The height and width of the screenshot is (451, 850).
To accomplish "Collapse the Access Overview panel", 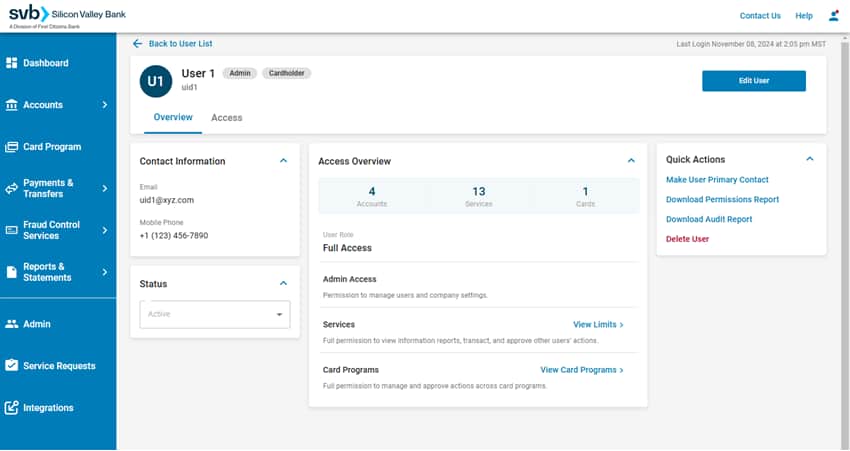I will (631, 160).
